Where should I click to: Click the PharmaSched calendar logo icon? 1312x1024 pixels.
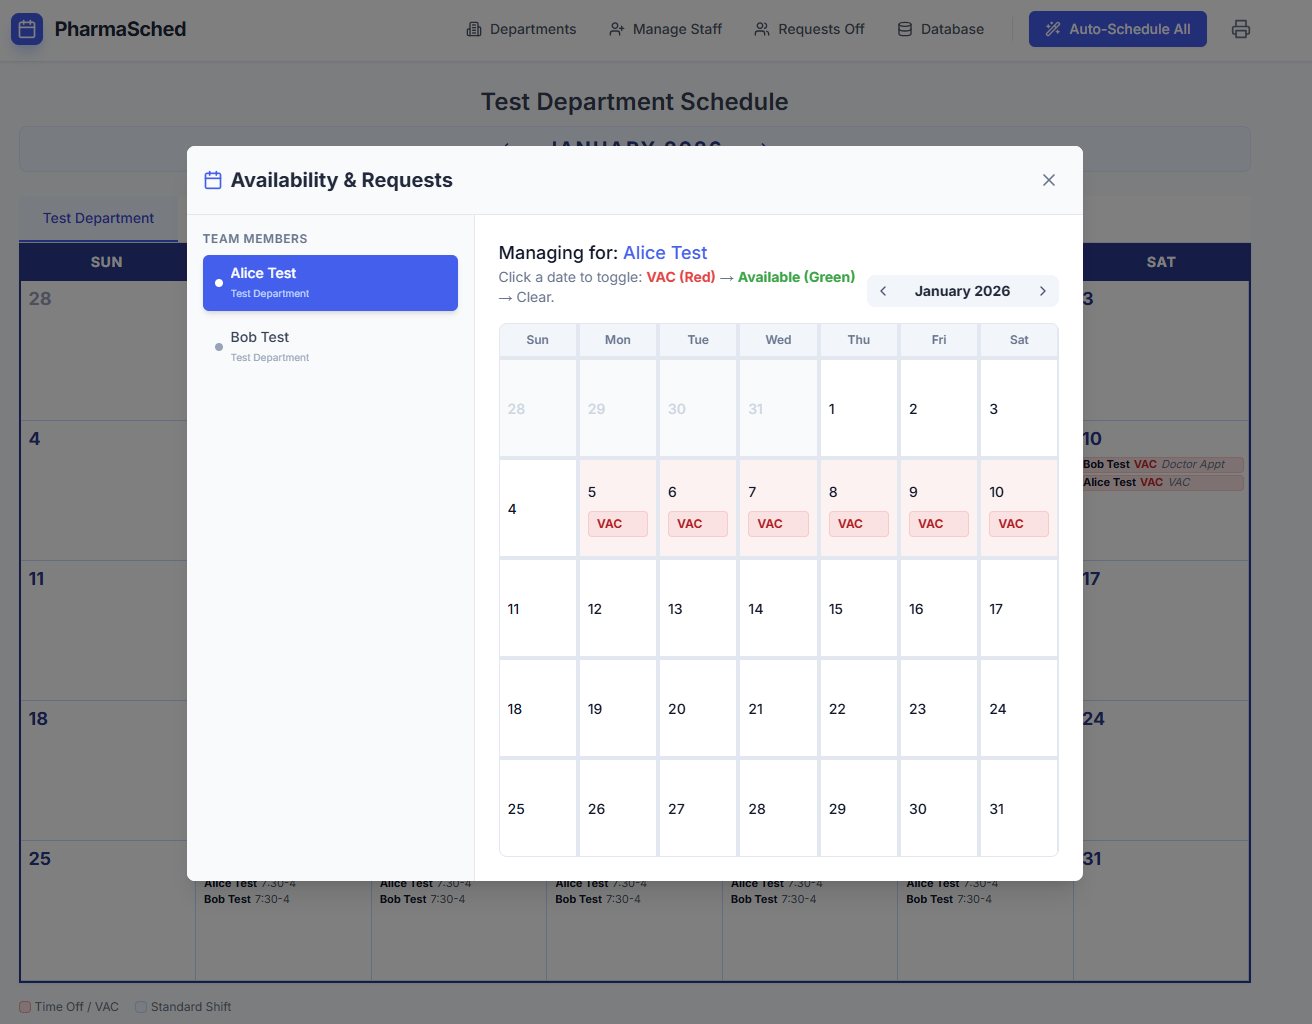pos(27,29)
